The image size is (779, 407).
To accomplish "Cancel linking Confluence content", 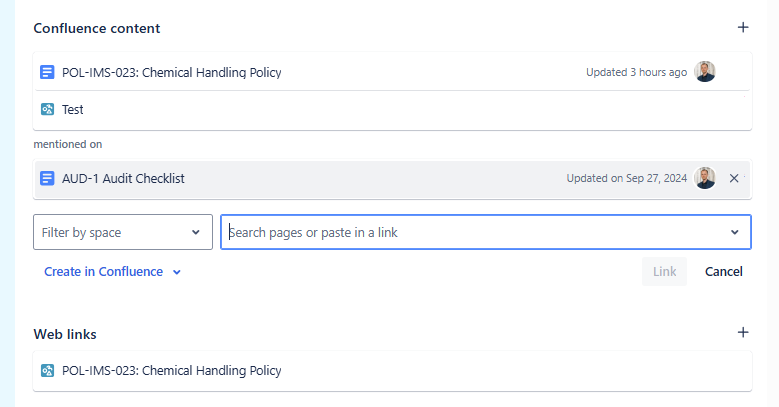I will pos(723,271).
